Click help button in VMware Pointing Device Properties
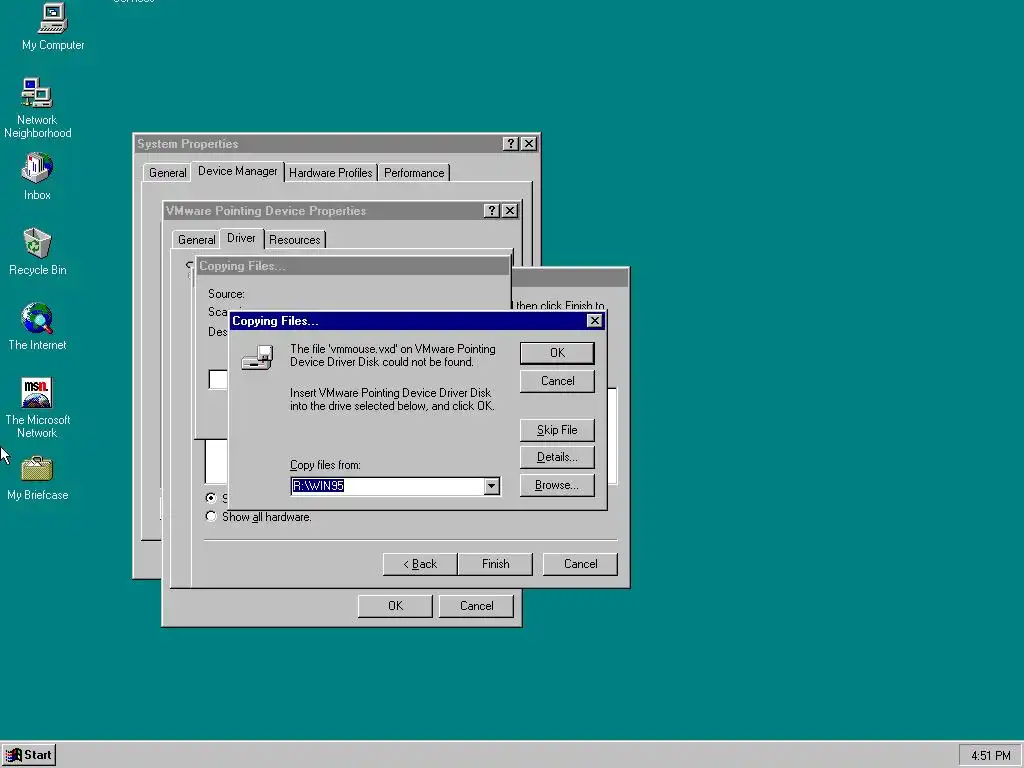1024x768 pixels. tap(492, 210)
